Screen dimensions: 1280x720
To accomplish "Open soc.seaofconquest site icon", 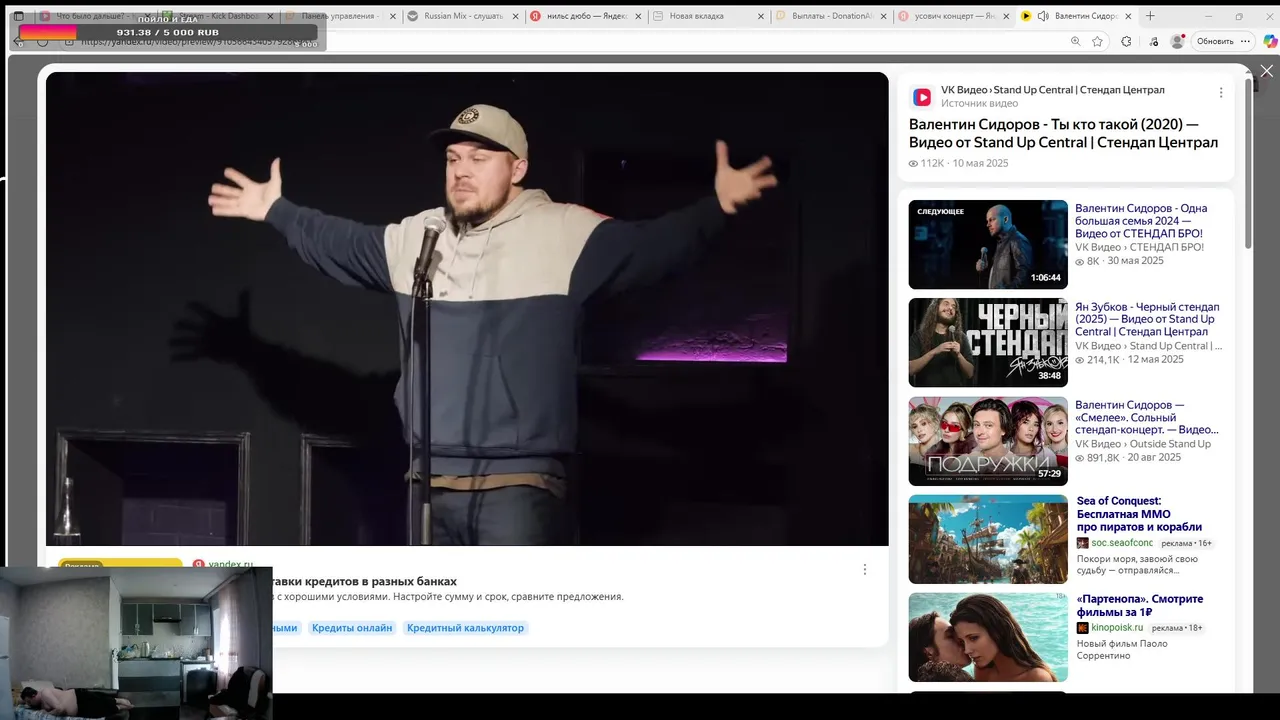I will [x=1082, y=543].
